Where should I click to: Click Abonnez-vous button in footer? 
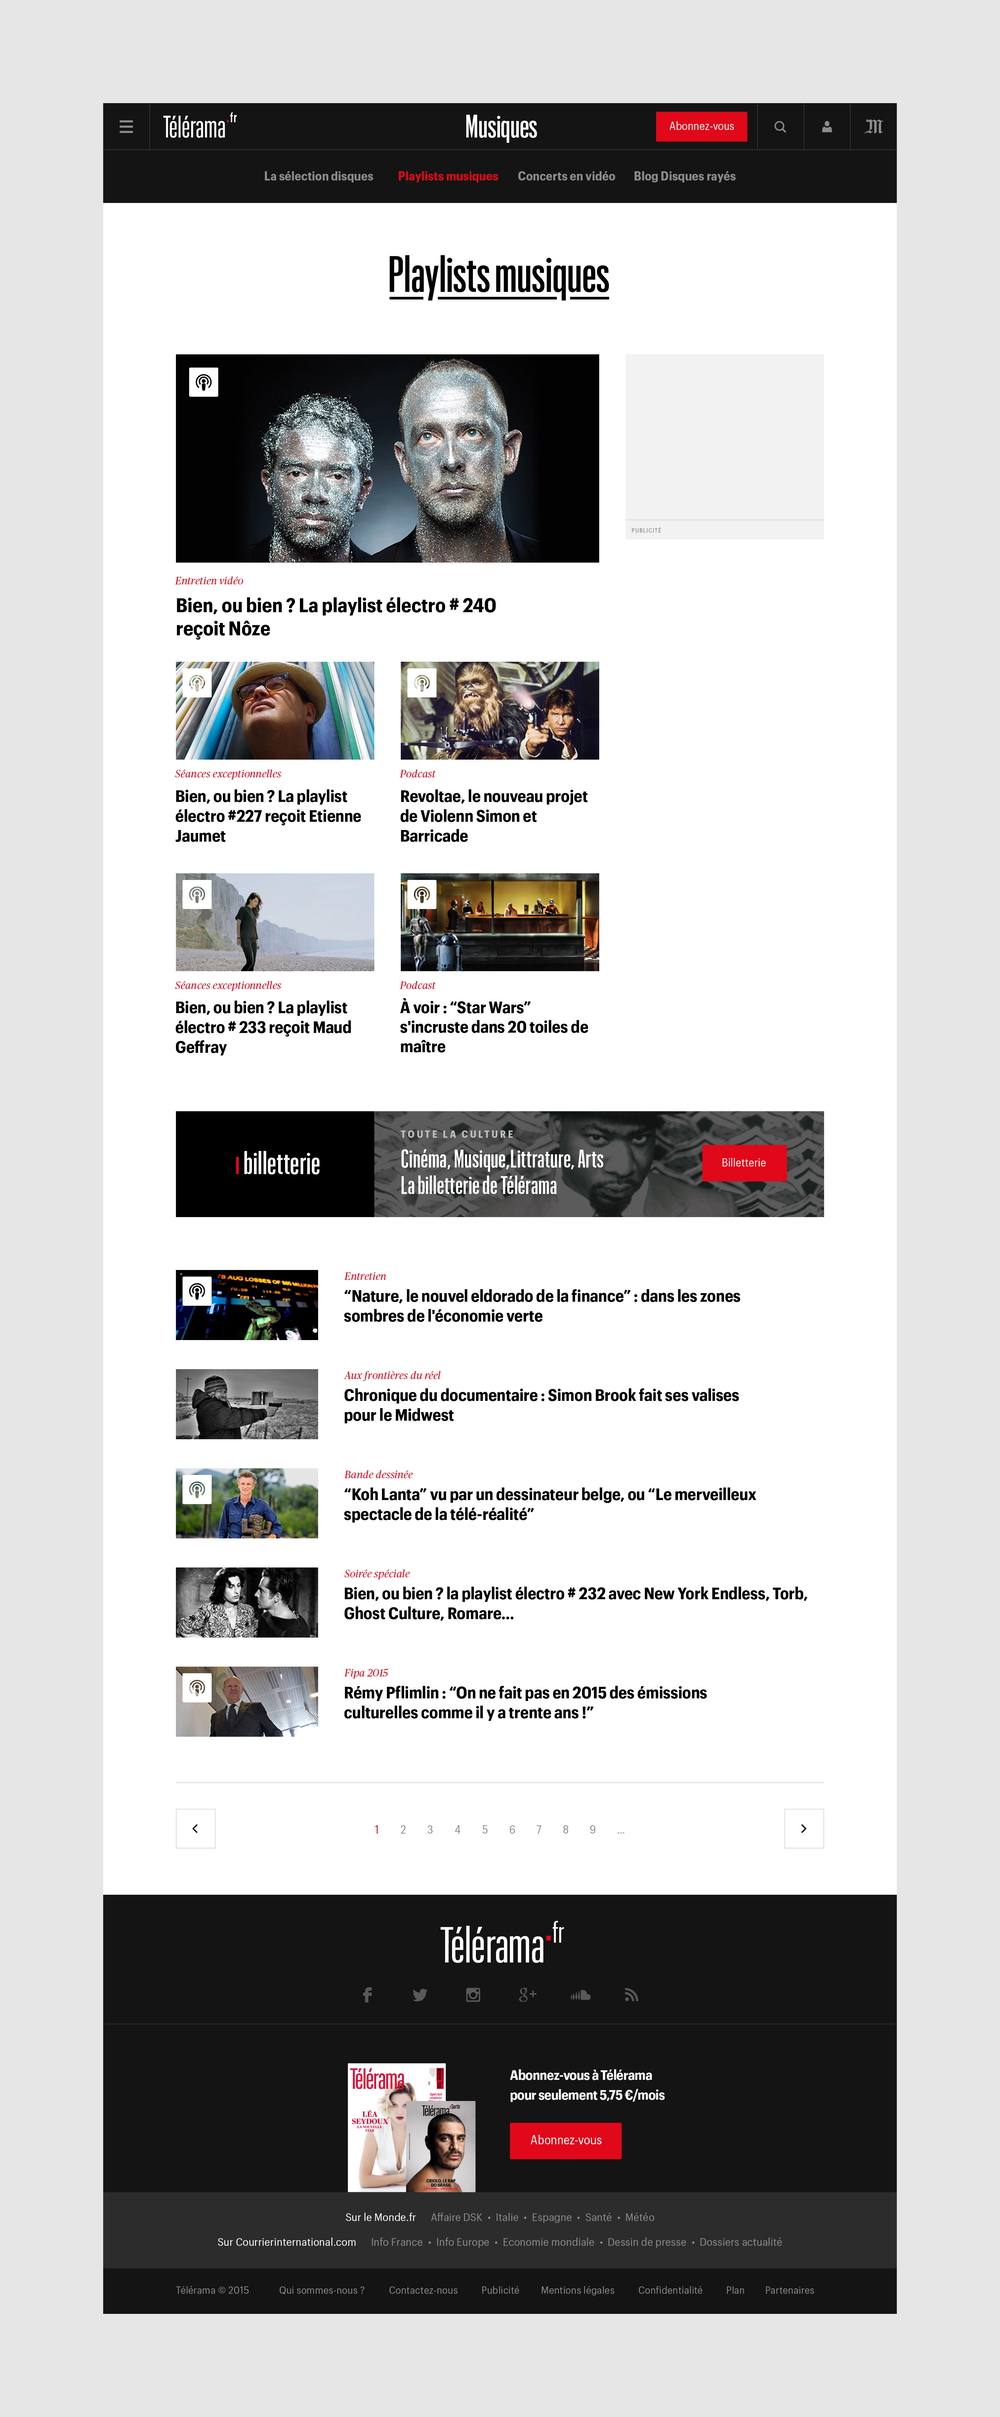click(x=566, y=2140)
